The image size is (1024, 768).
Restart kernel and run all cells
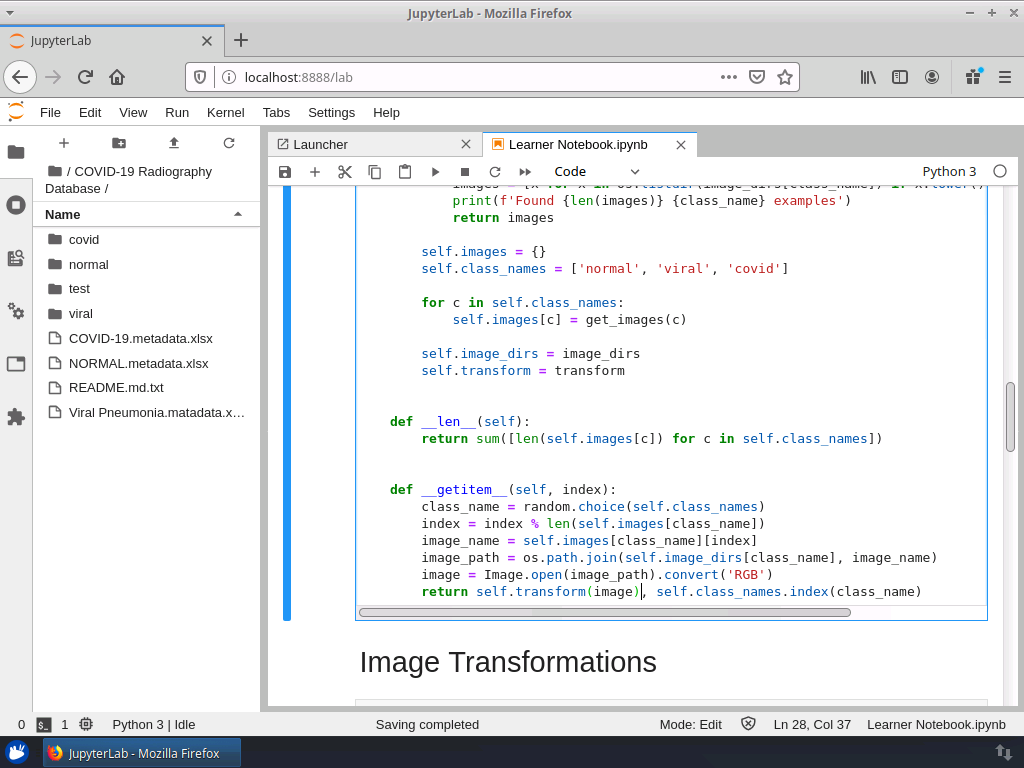[x=525, y=172]
